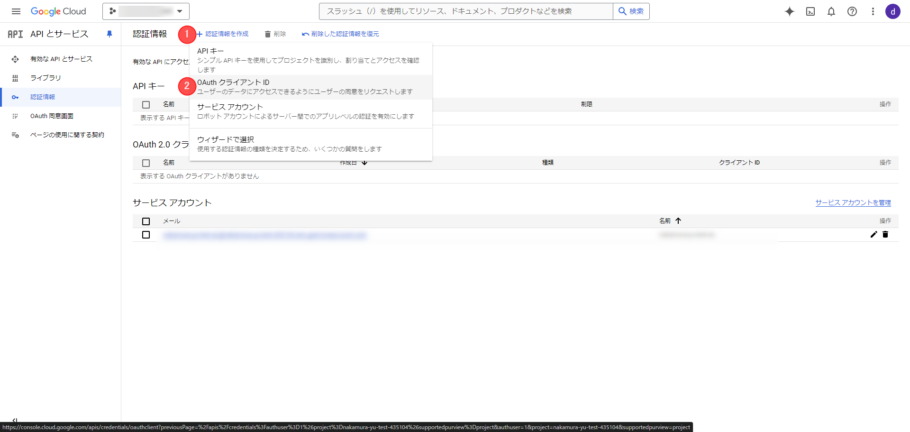Tick the API キー table header checkbox
The width and height of the screenshot is (910, 432).
tap(146, 104)
